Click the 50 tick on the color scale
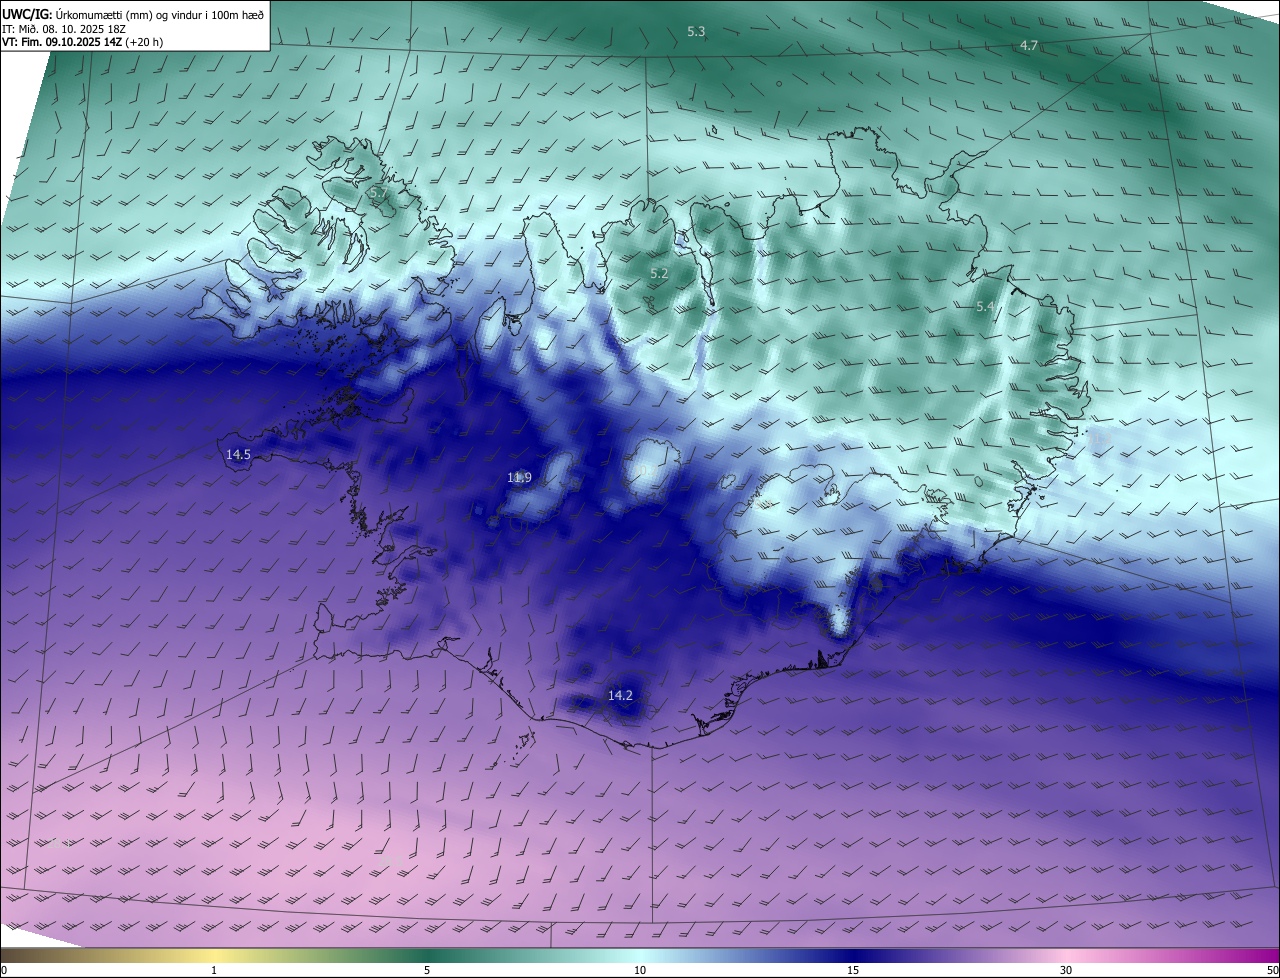Image resolution: width=1280 pixels, height=978 pixels. click(x=1272, y=970)
